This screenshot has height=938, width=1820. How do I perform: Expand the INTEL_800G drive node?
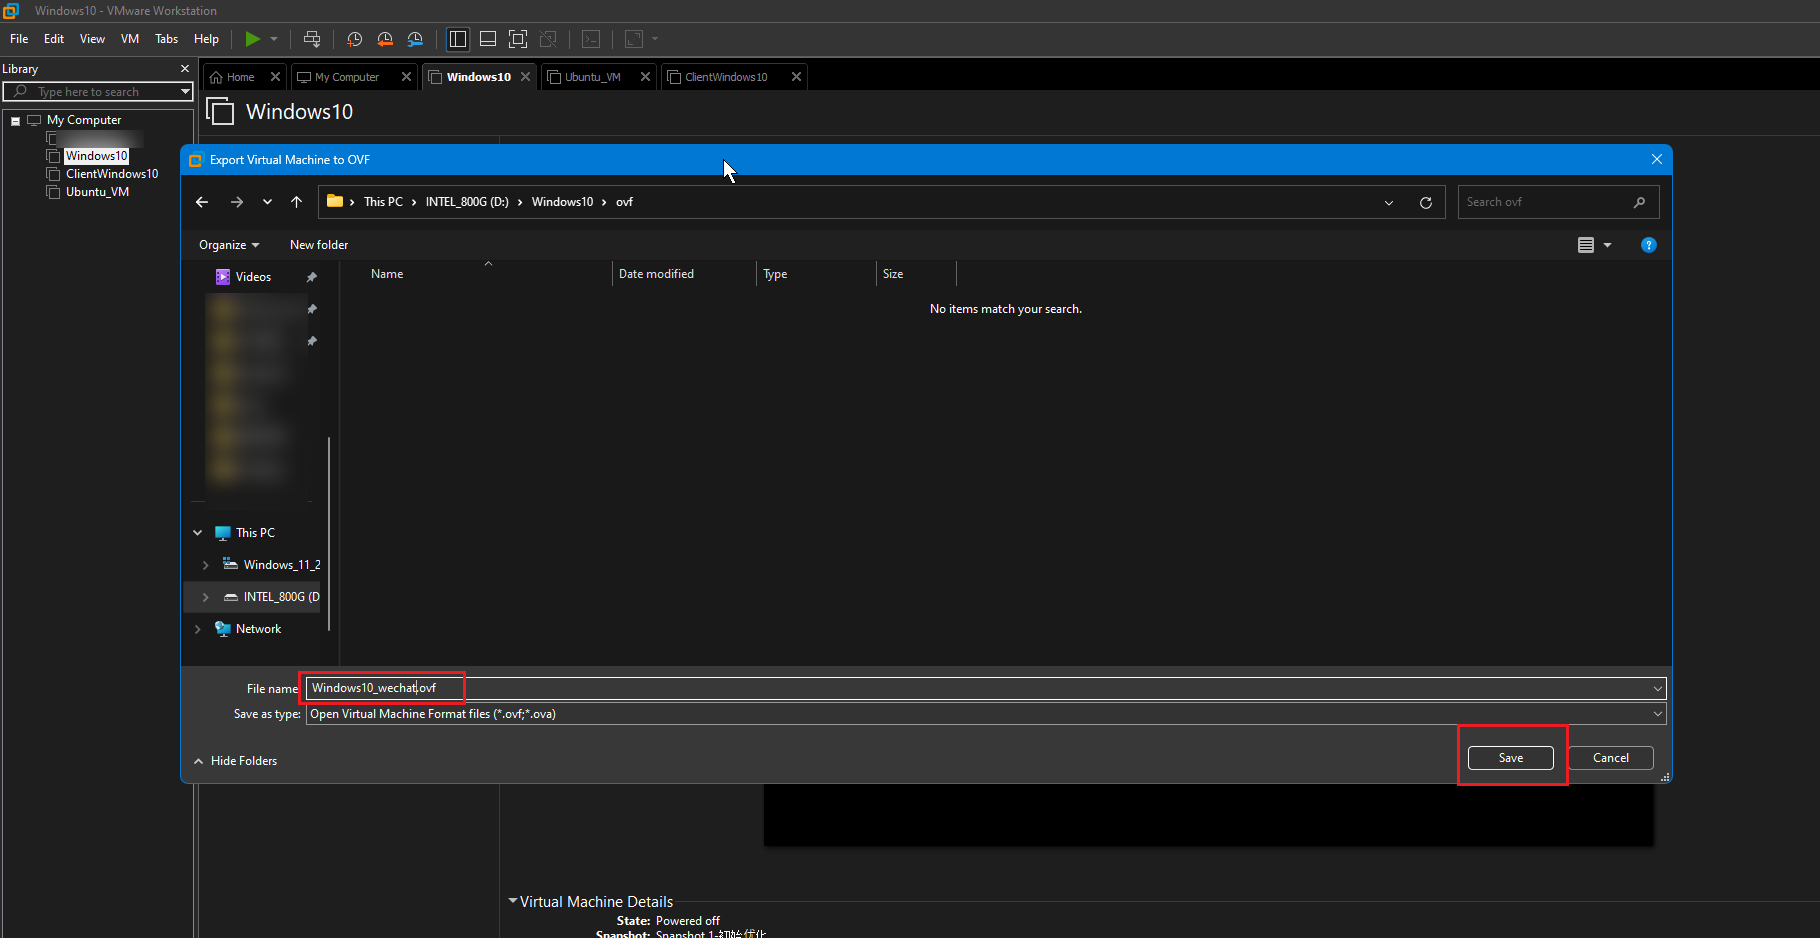pos(206,597)
